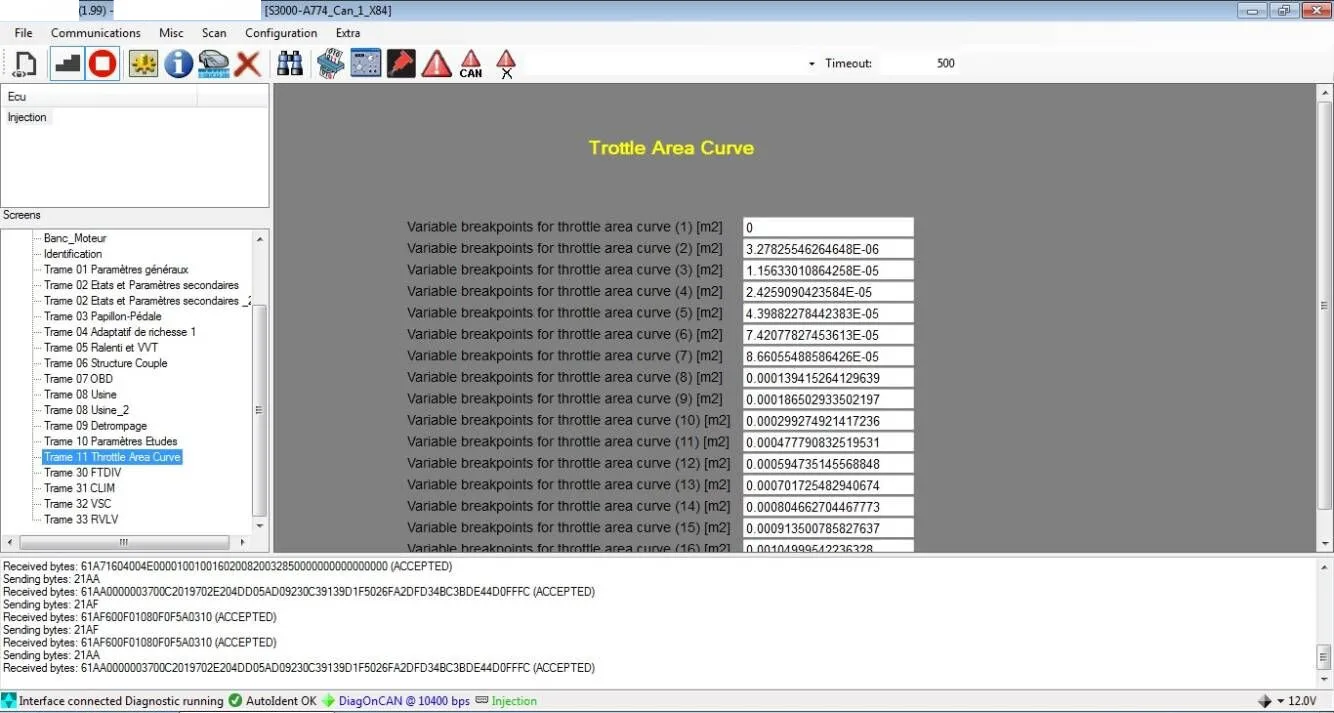Open the blue info icon
The height and width of the screenshot is (713, 1334).
pos(179,64)
